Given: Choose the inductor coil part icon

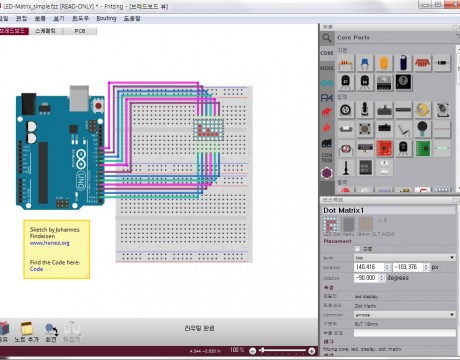Looking at the screenshot, I should (422, 63).
